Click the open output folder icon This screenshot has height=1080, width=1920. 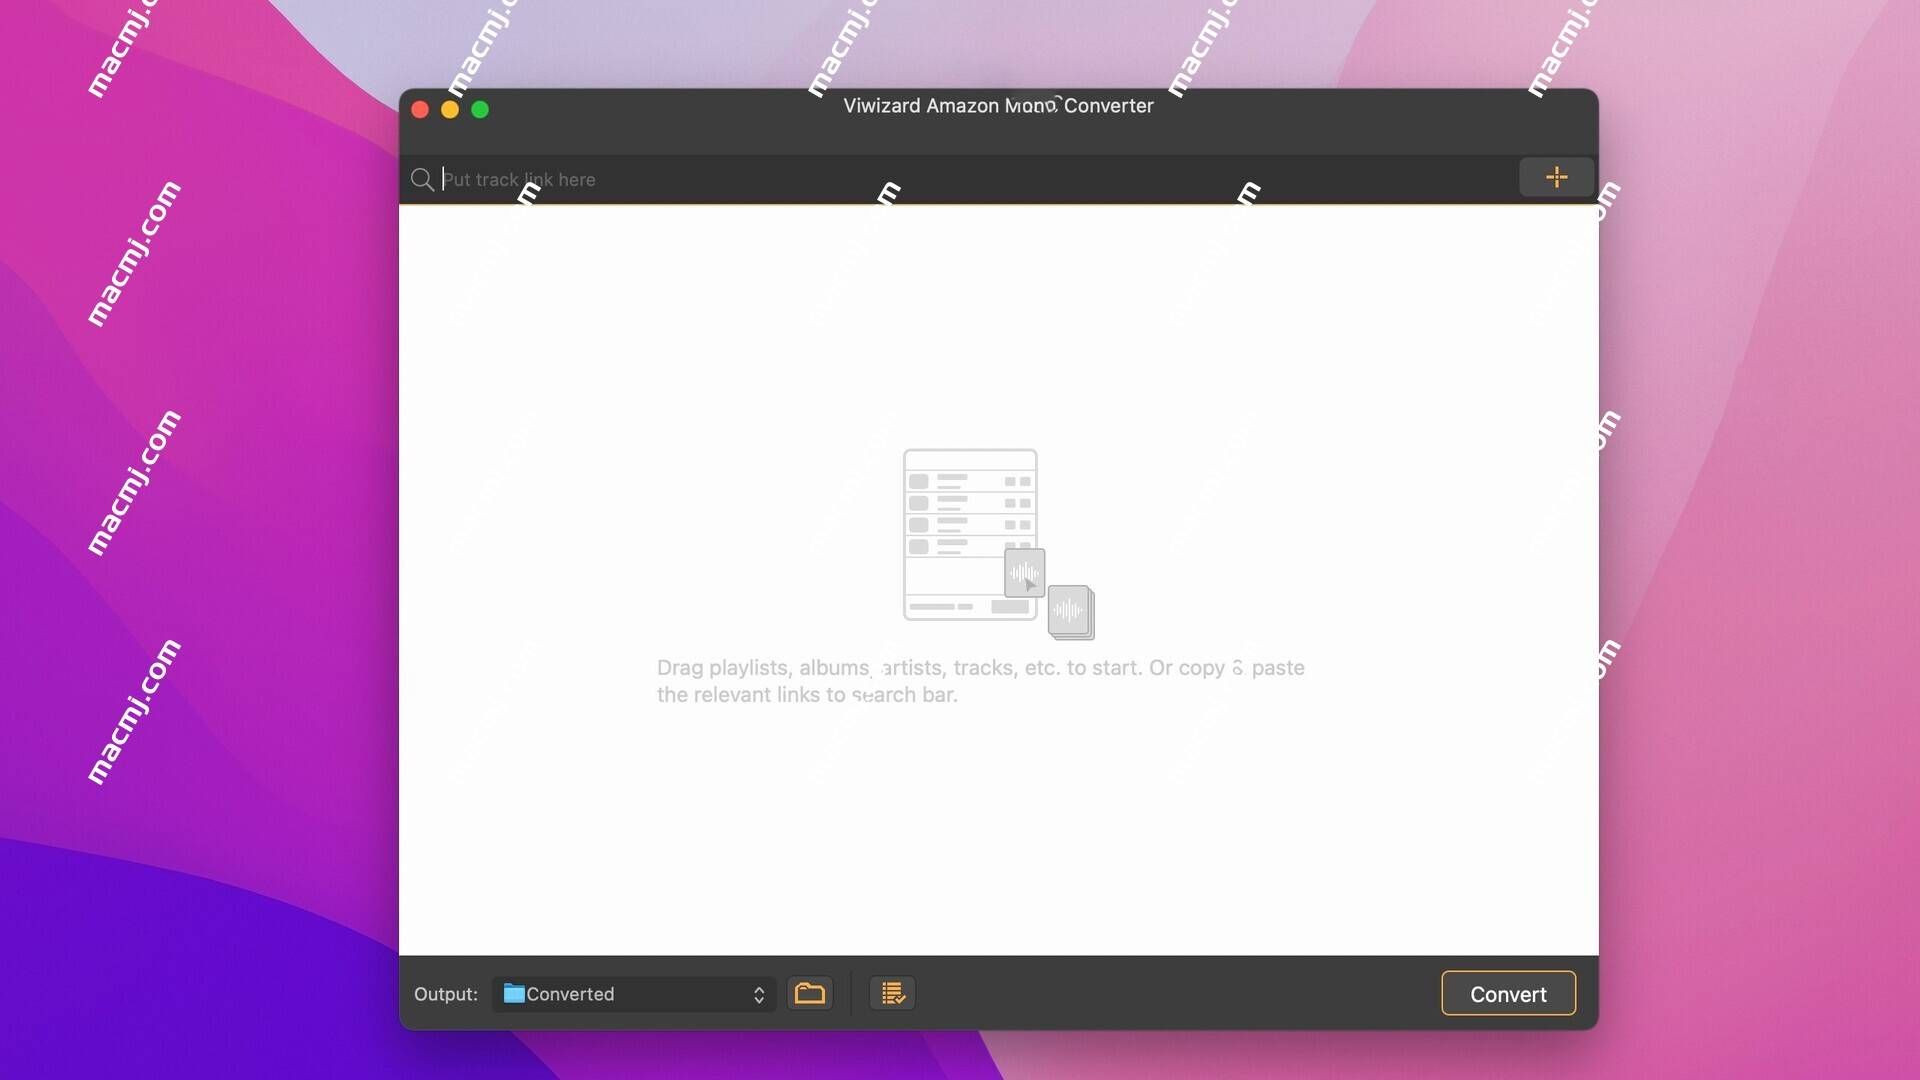point(810,993)
